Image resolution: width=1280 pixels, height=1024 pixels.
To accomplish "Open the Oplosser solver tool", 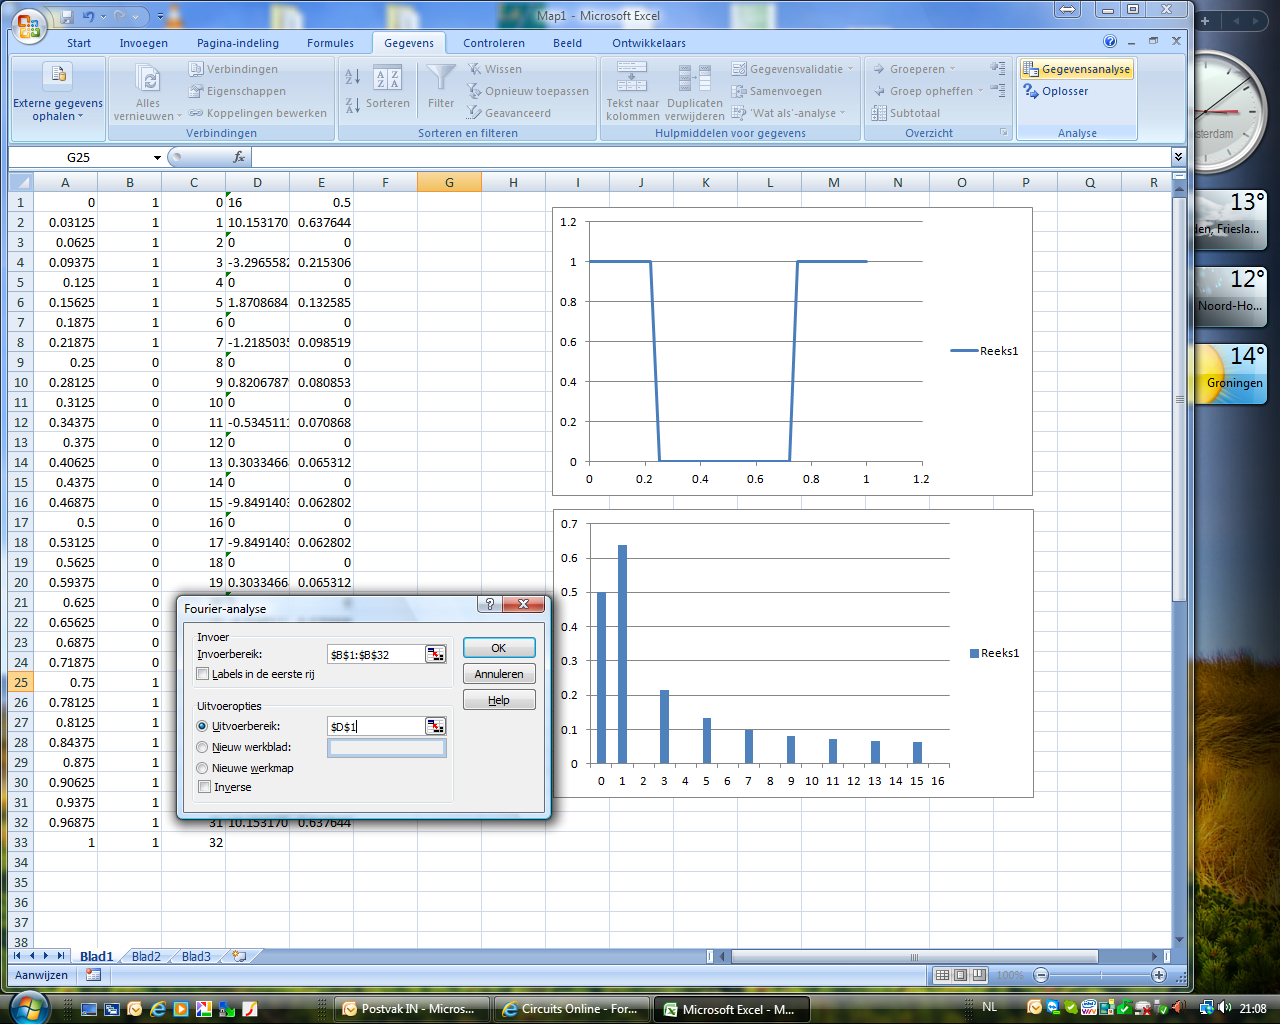I will 1056,91.
